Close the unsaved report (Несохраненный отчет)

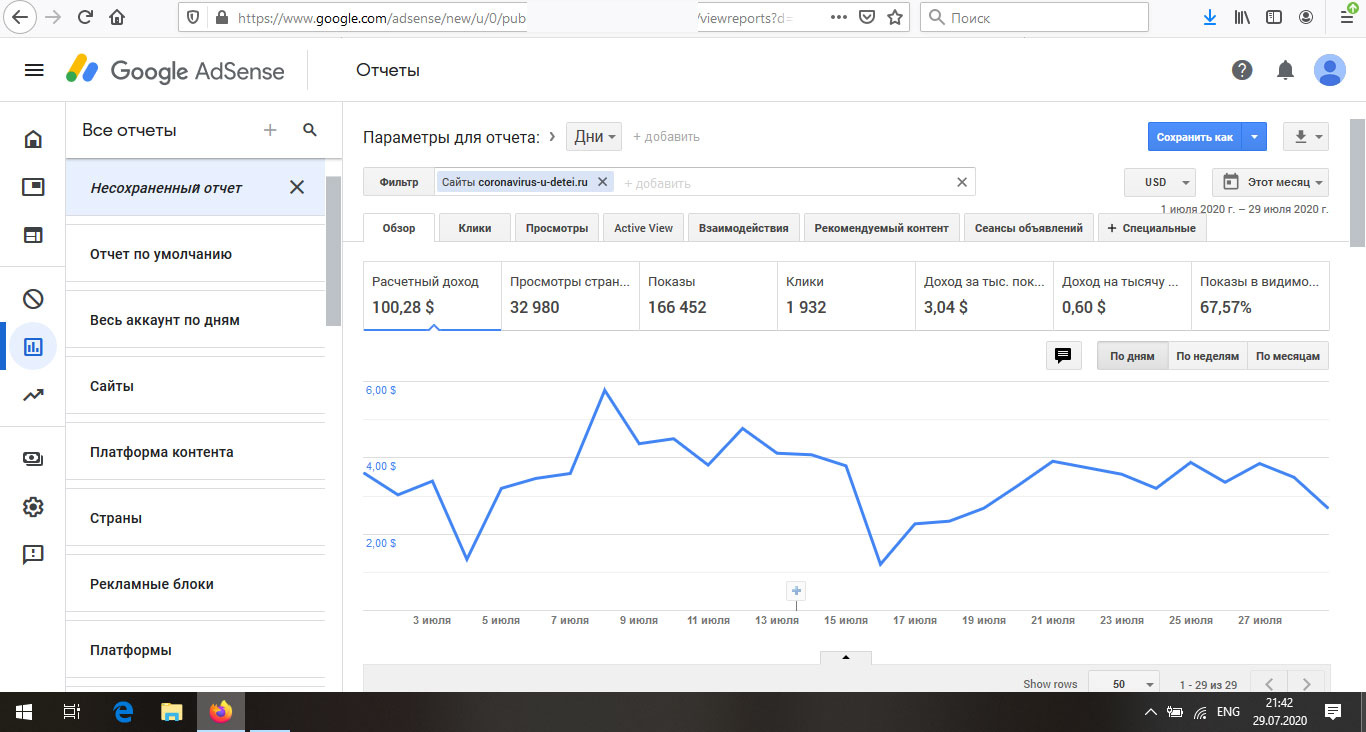coord(297,187)
